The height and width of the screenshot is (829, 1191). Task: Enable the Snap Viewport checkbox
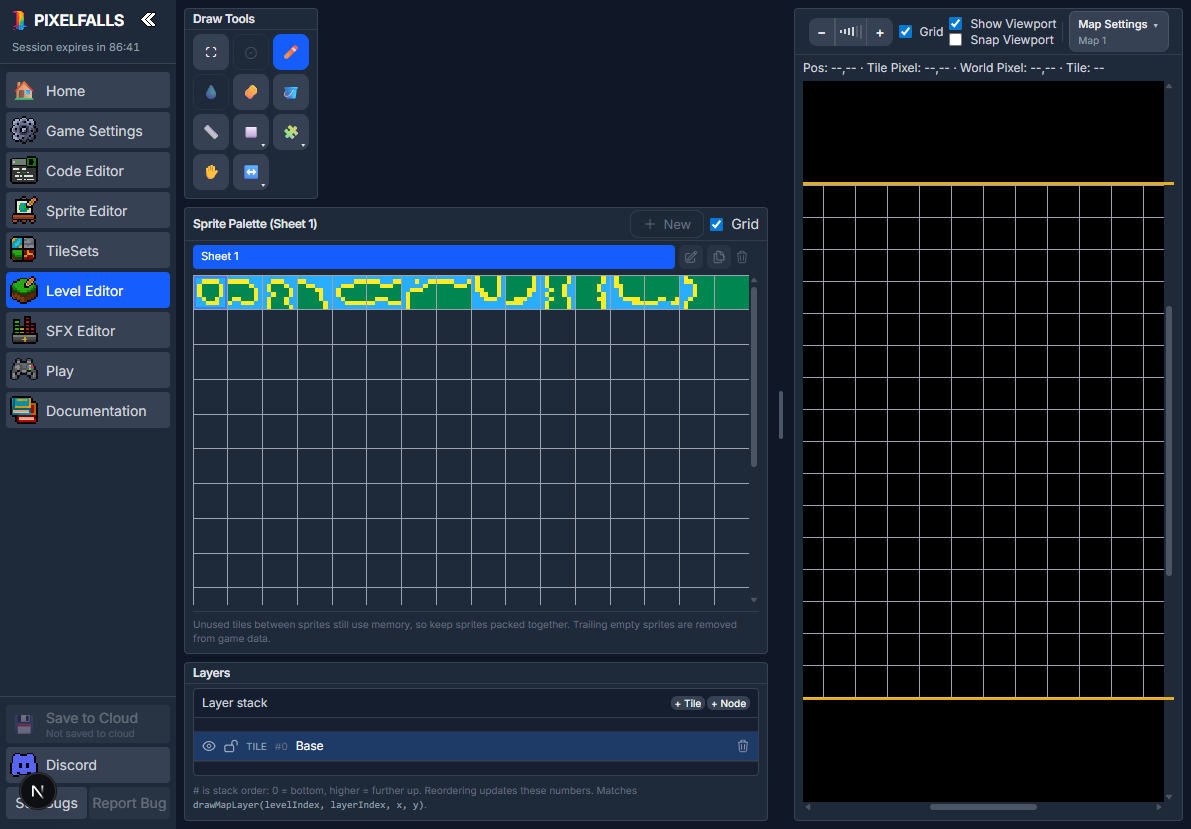point(956,40)
